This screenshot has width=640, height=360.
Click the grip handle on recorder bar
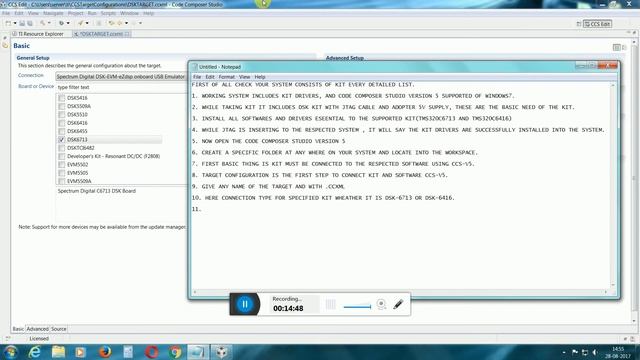coord(331,304)
